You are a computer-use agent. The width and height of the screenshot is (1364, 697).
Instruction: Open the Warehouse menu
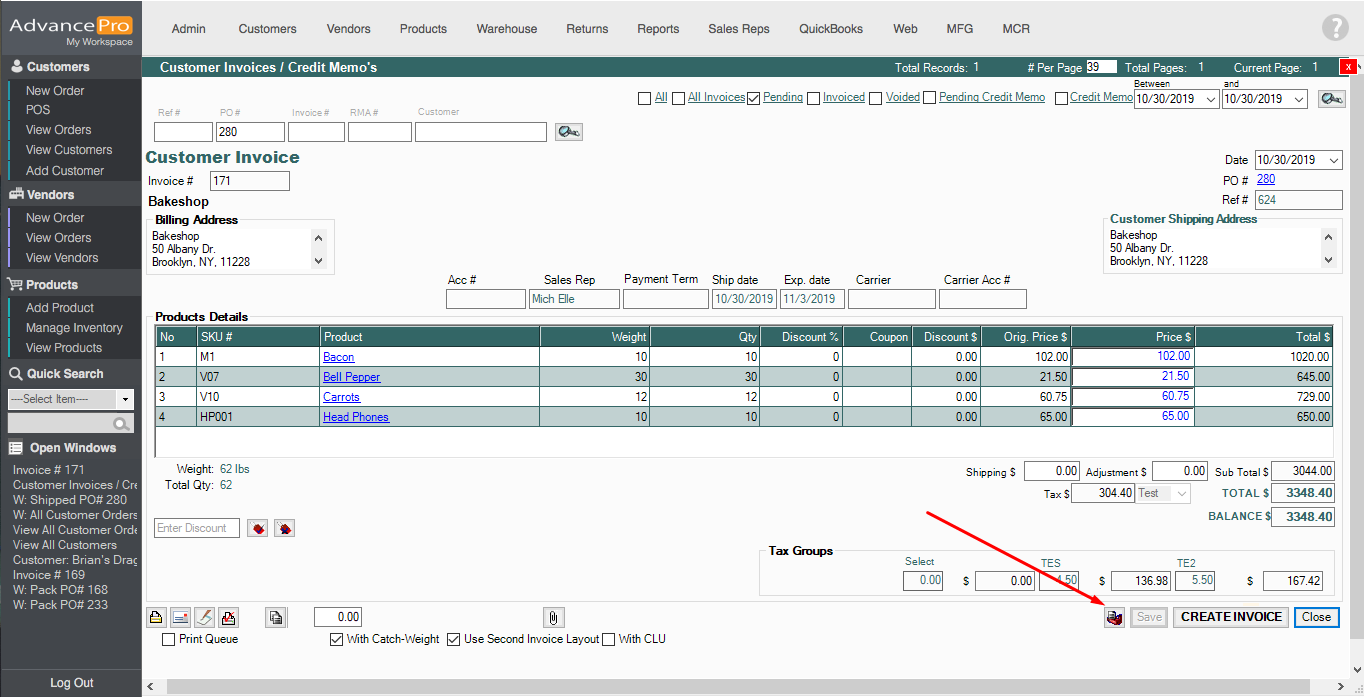[506, 29]
